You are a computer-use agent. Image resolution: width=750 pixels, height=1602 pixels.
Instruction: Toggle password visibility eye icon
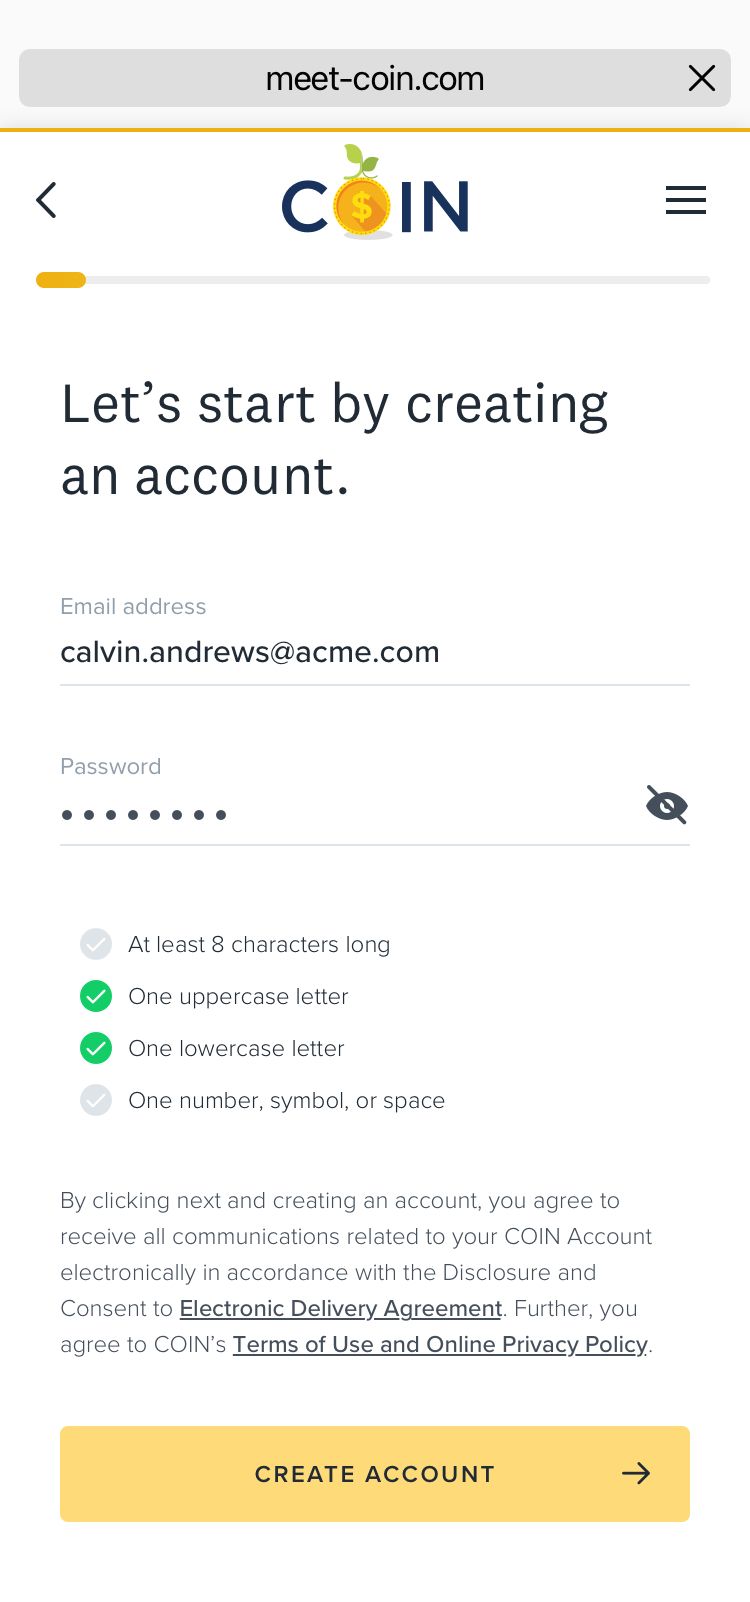667,805
